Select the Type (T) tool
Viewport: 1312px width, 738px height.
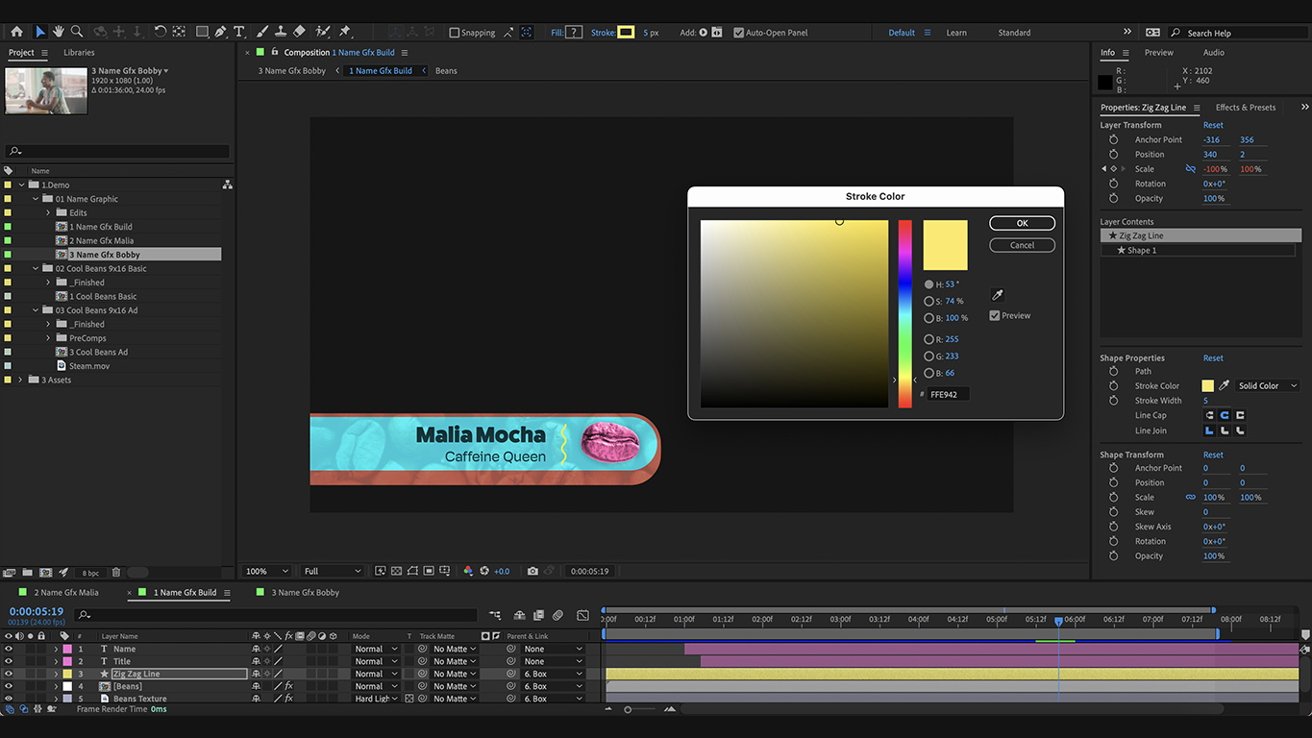tap(239, 32)
